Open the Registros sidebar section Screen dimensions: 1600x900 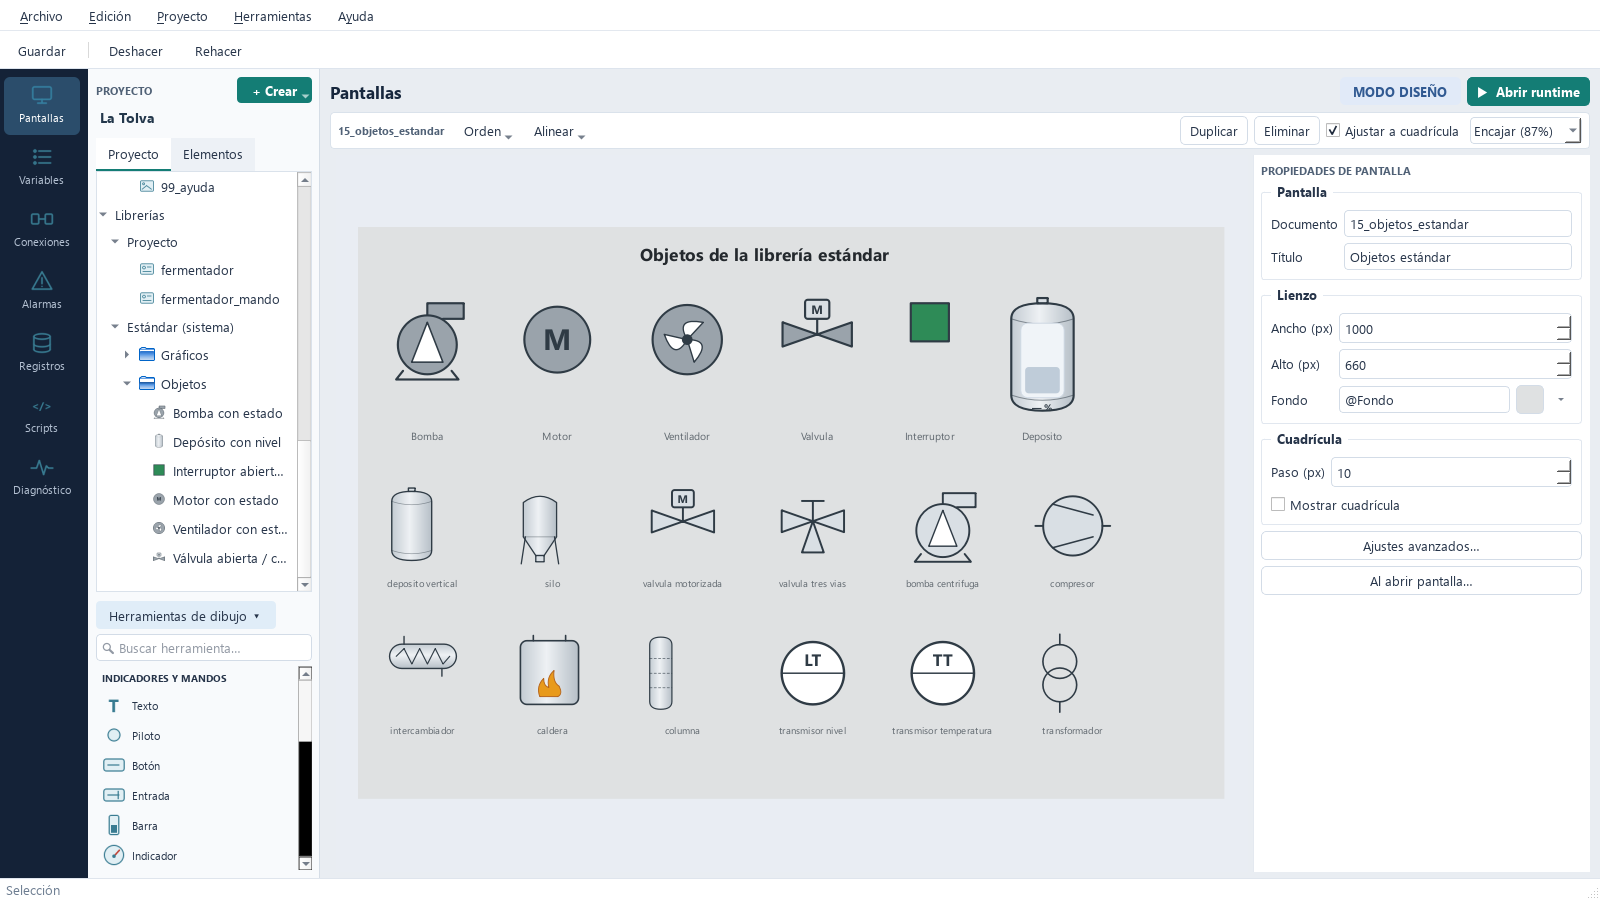(x=42, y=353)
